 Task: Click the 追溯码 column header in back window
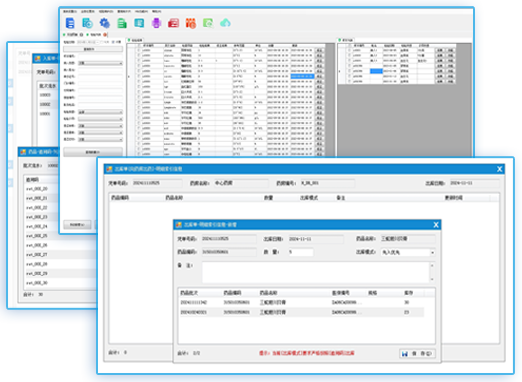tap(33, 180)
